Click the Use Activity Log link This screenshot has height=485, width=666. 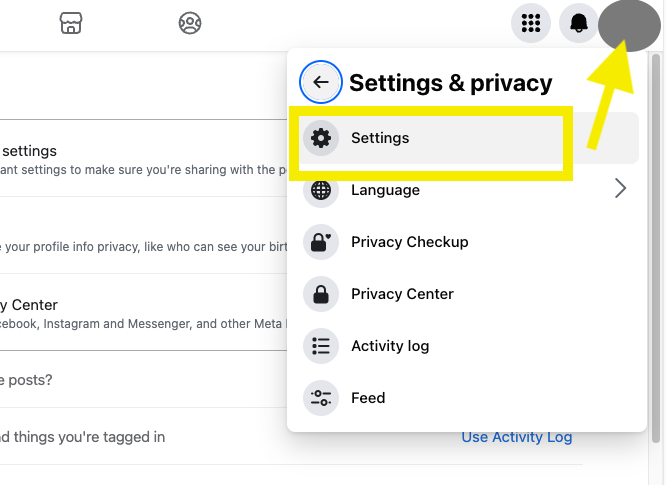[516, 437]
